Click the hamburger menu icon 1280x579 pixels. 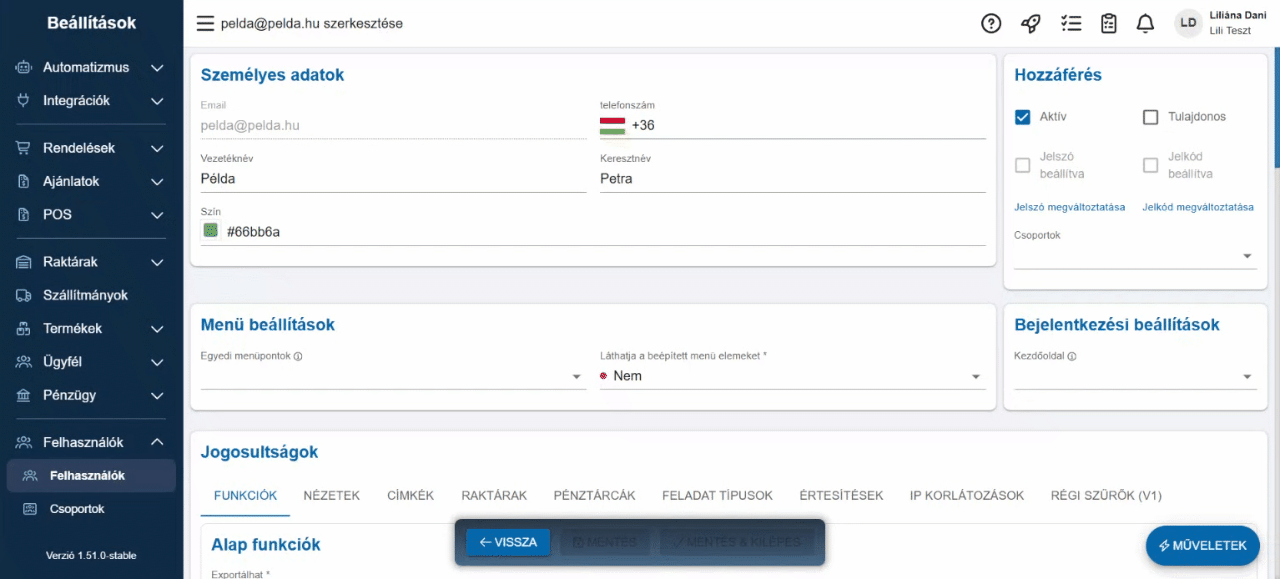tap(205, 23)
